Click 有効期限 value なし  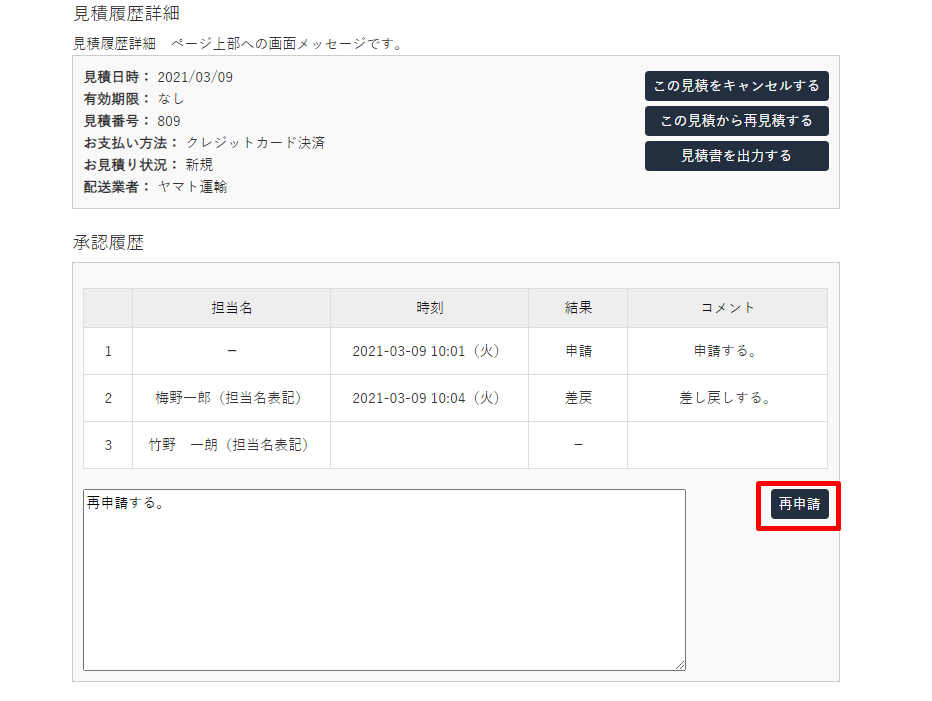tap(171, 99)
